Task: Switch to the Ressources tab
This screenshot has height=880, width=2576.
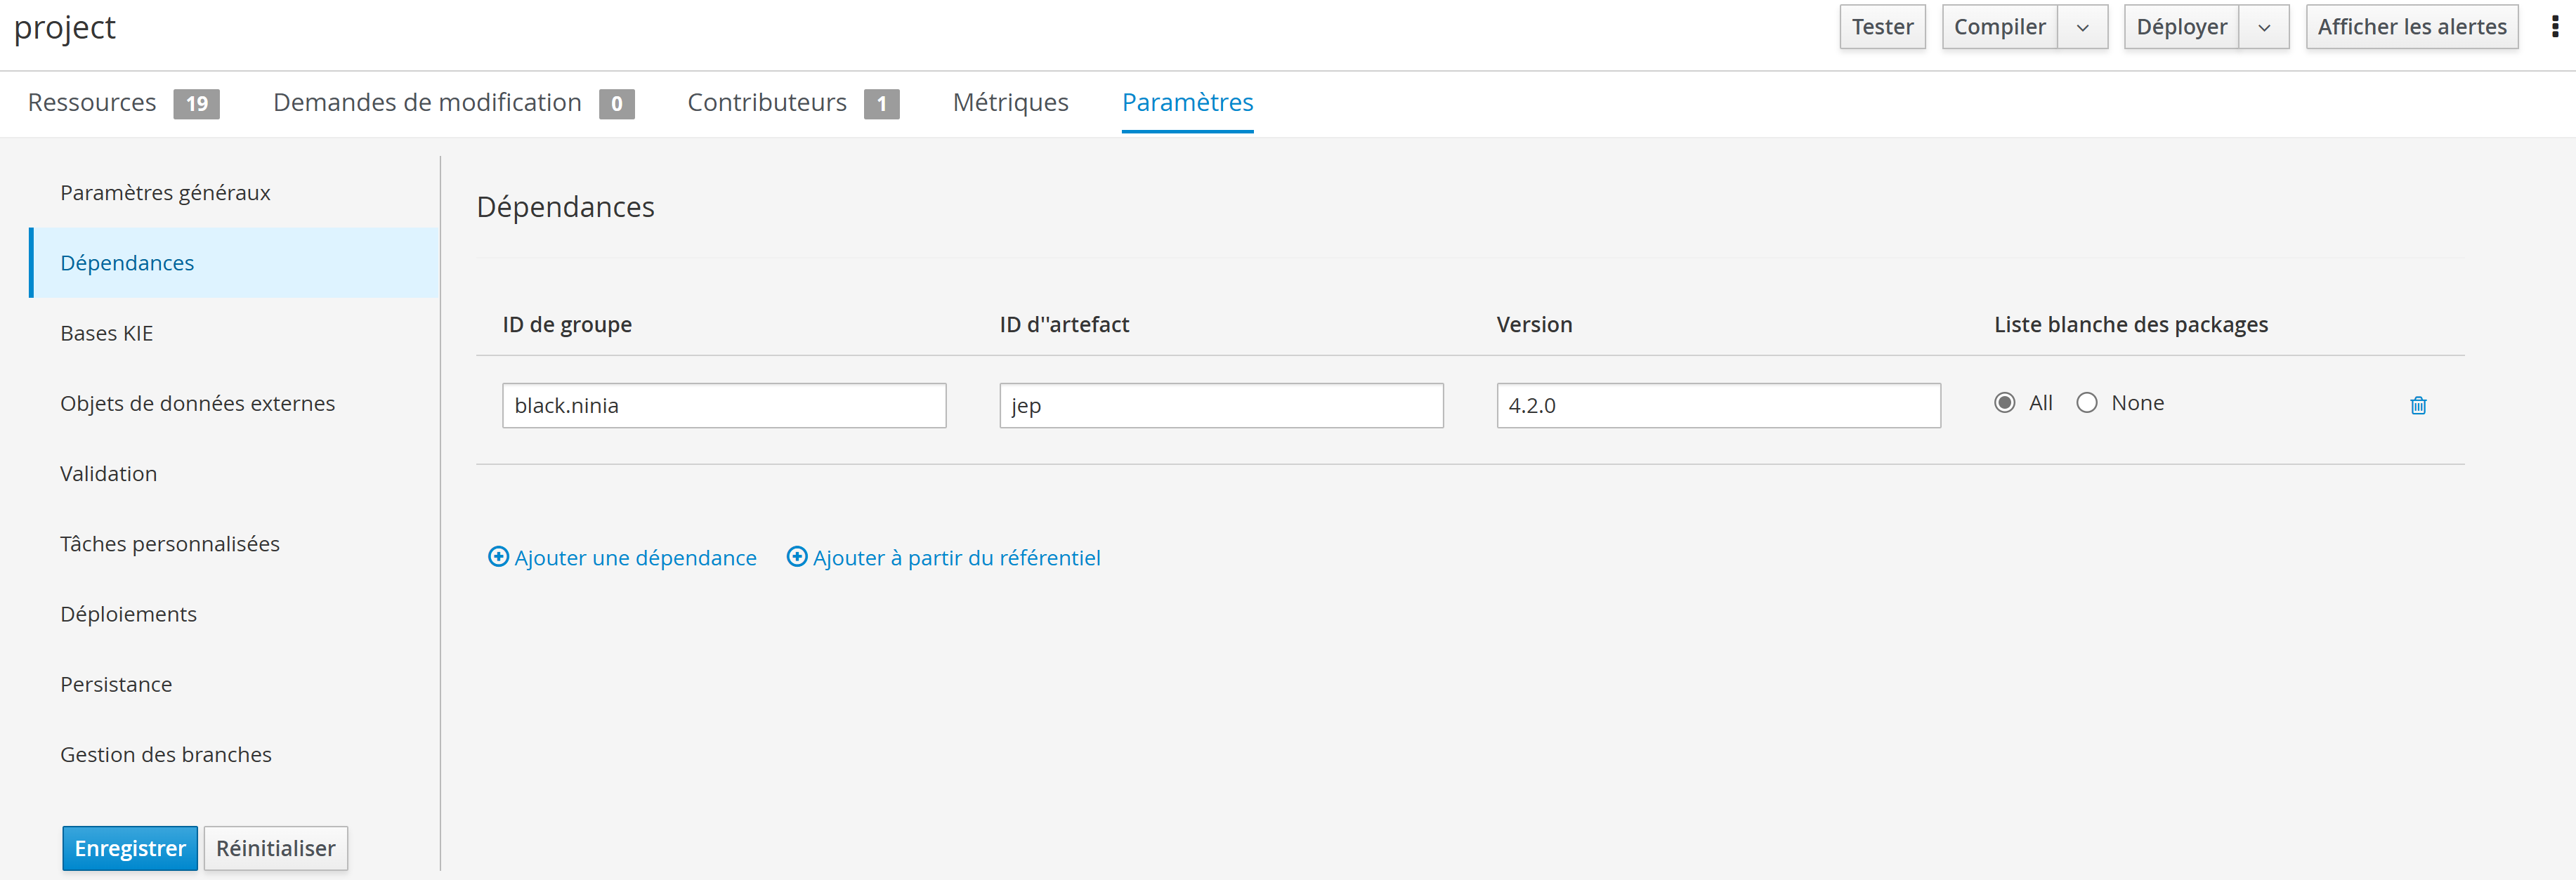Action: [x=92, y=101]
